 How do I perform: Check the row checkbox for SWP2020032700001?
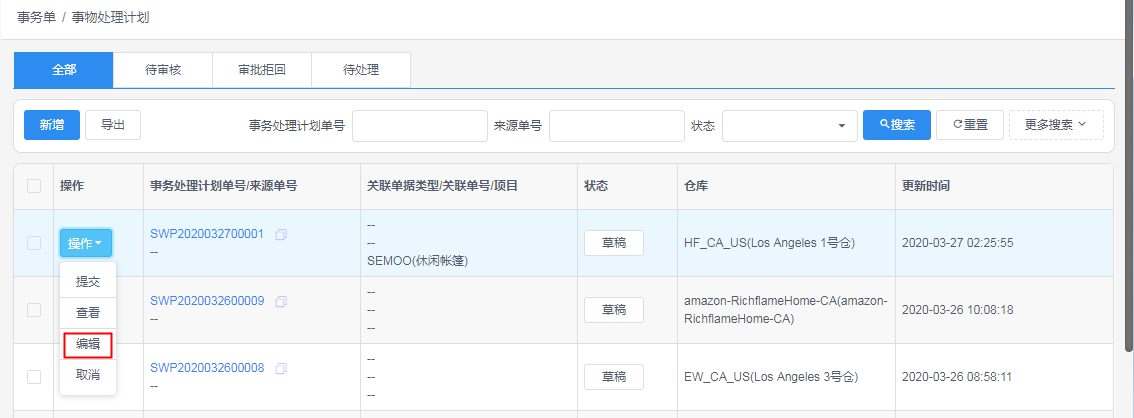point(34,243)
